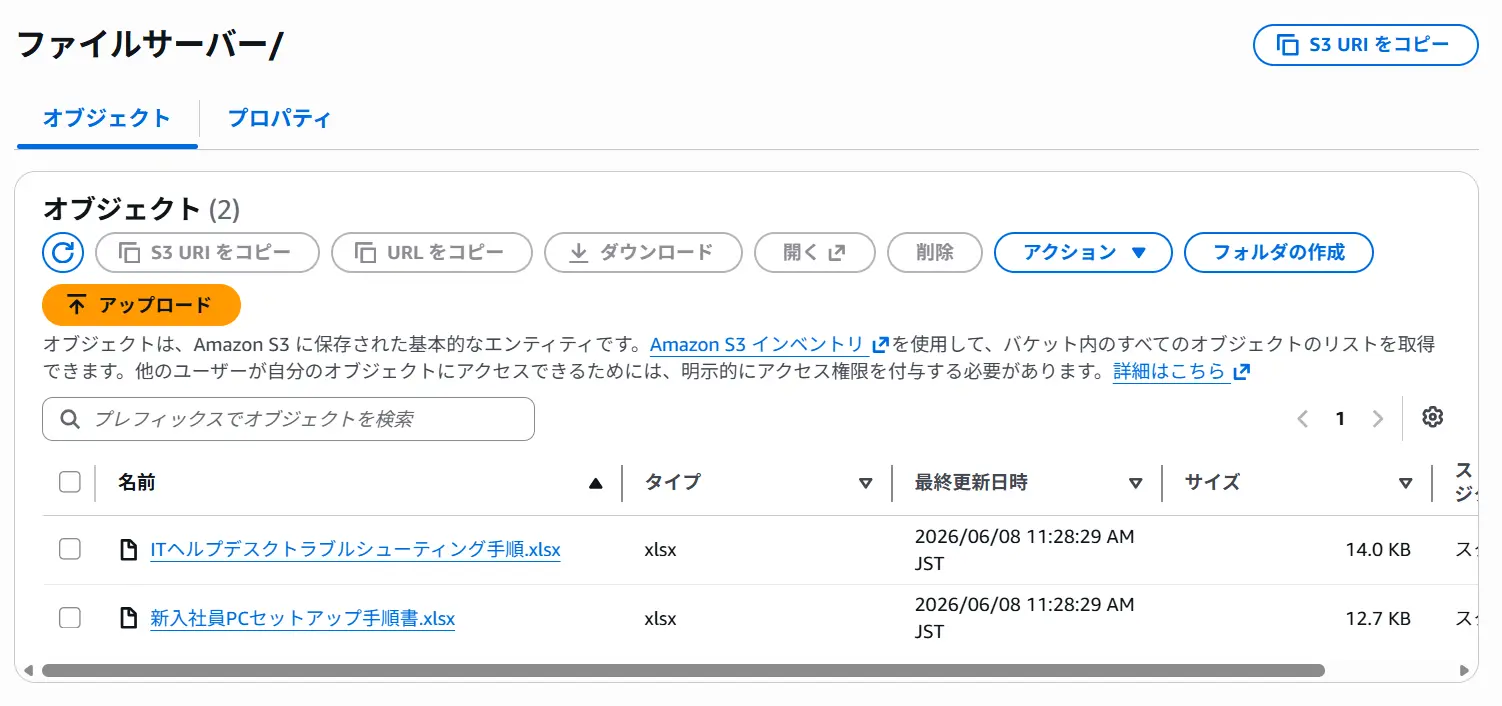This screenshot has width=1502, height=706.
Task: Open the Amazon S3 インベントリ link
Action: point(757,345)
